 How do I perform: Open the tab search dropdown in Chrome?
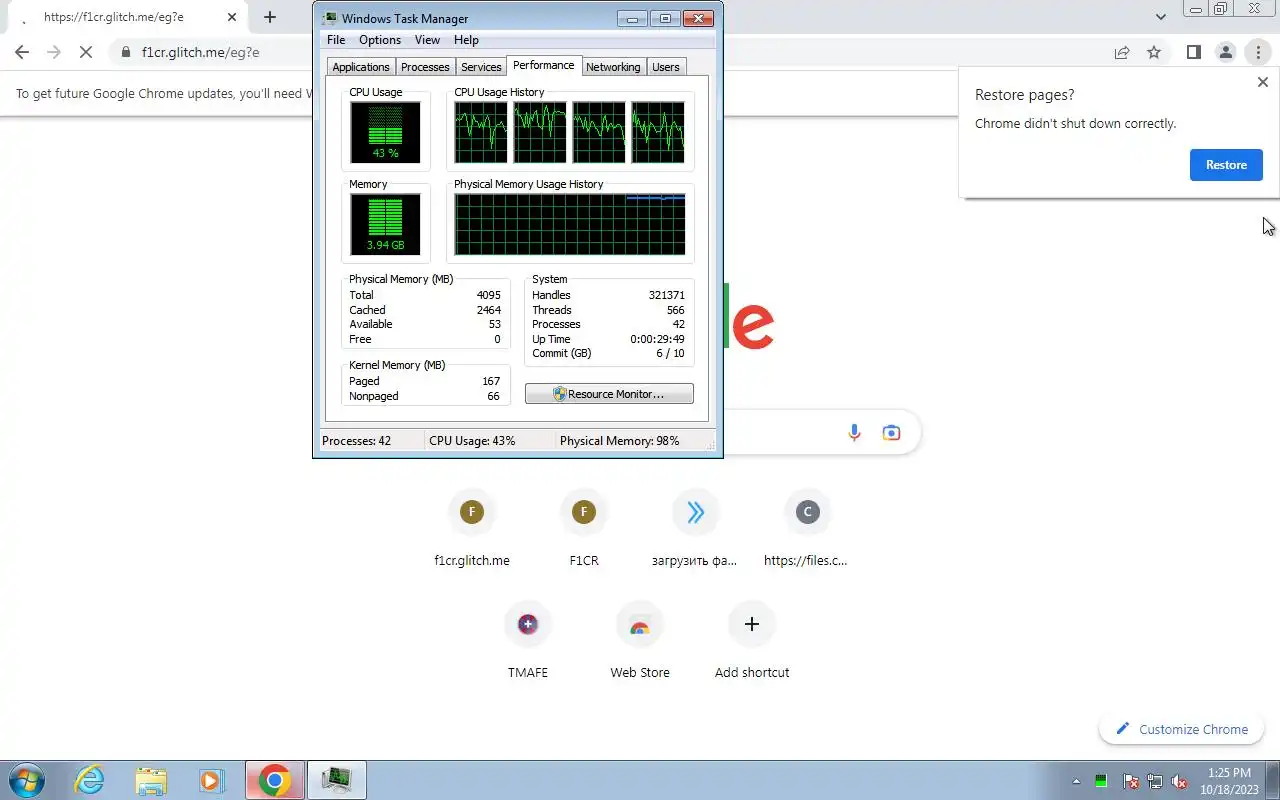tap(1160, 17)
